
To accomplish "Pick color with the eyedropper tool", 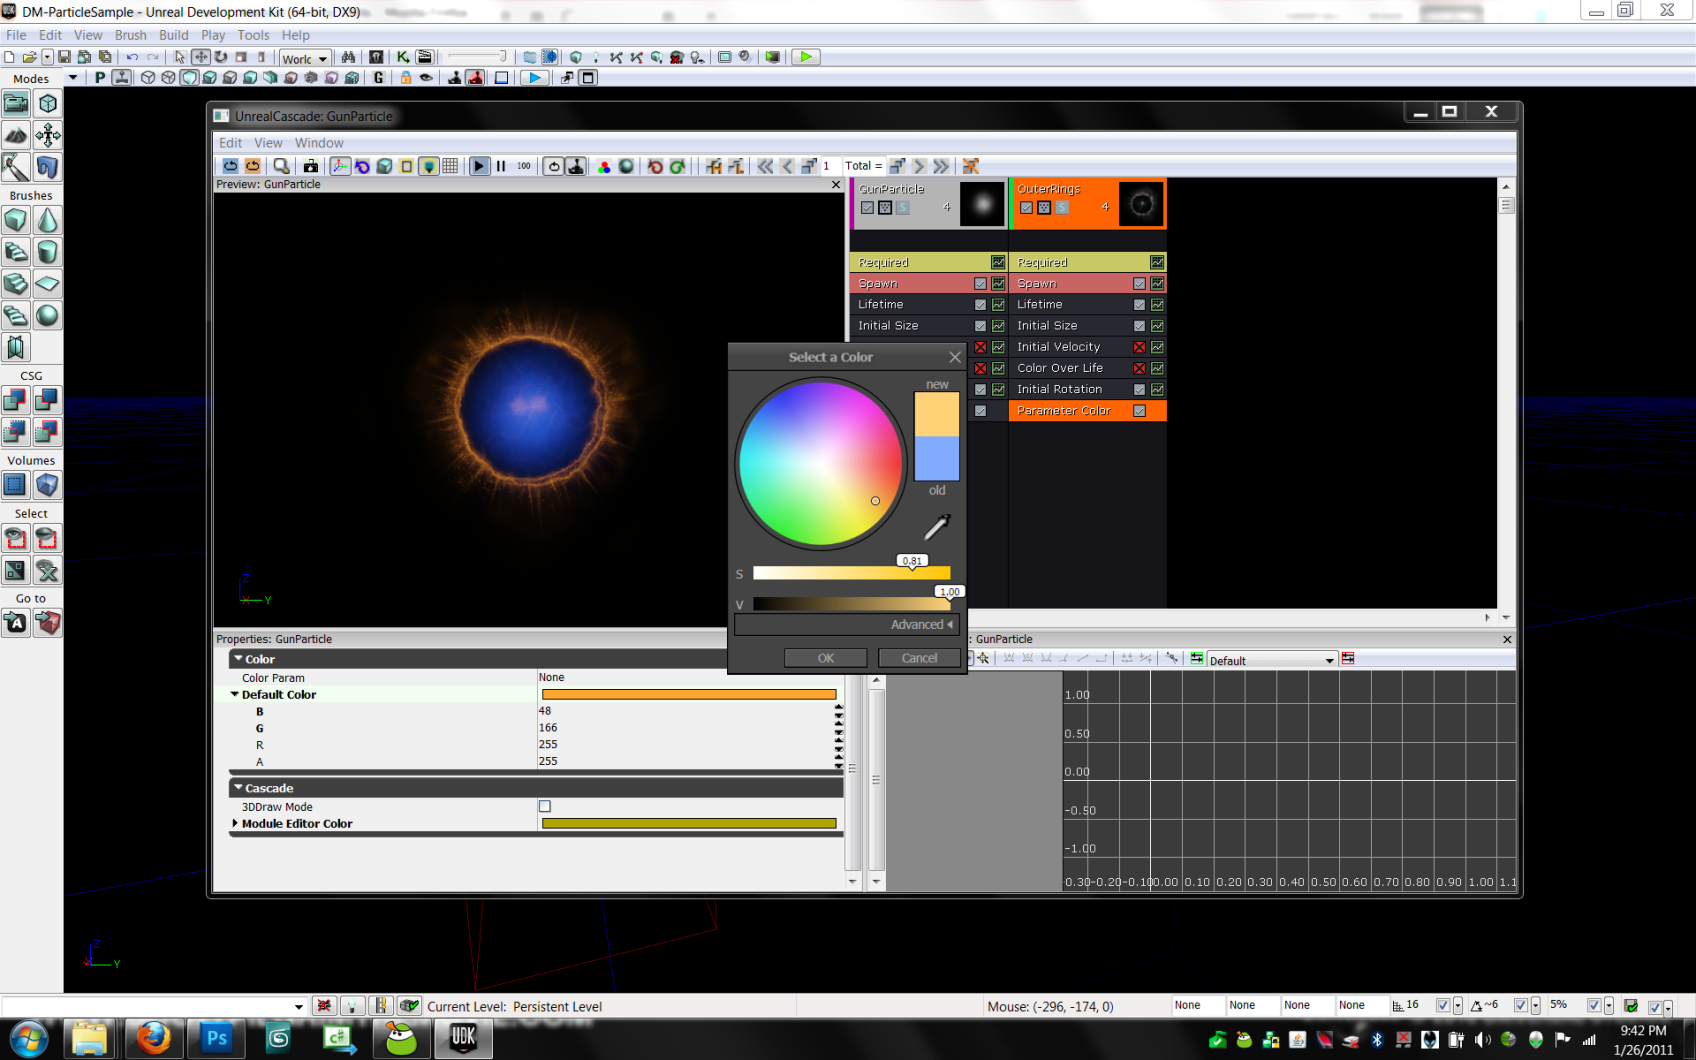I will [x=937, y=525].
